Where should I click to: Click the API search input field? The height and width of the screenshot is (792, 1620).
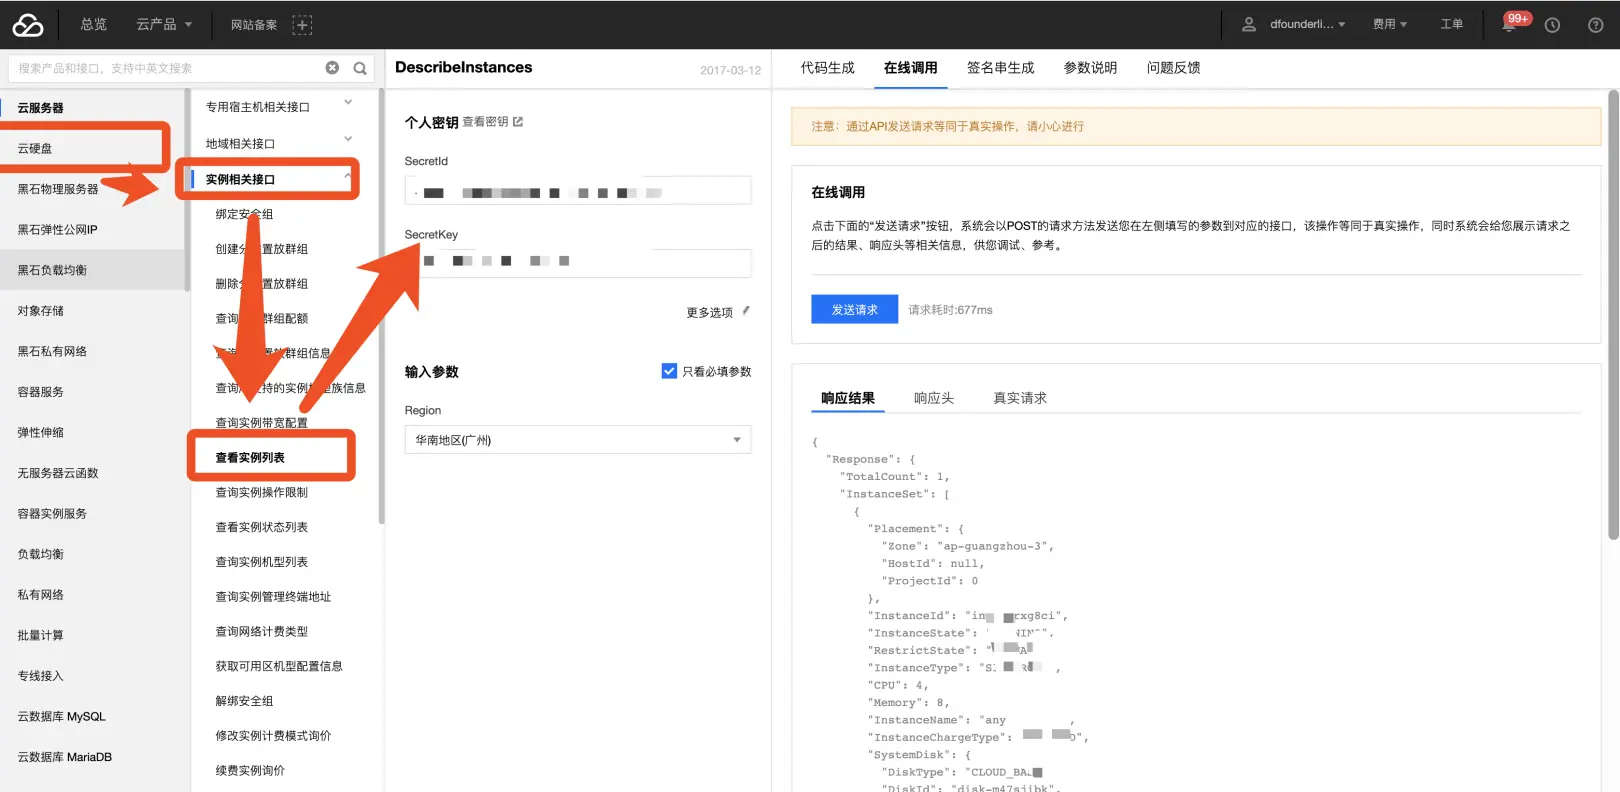pos(165,68)
